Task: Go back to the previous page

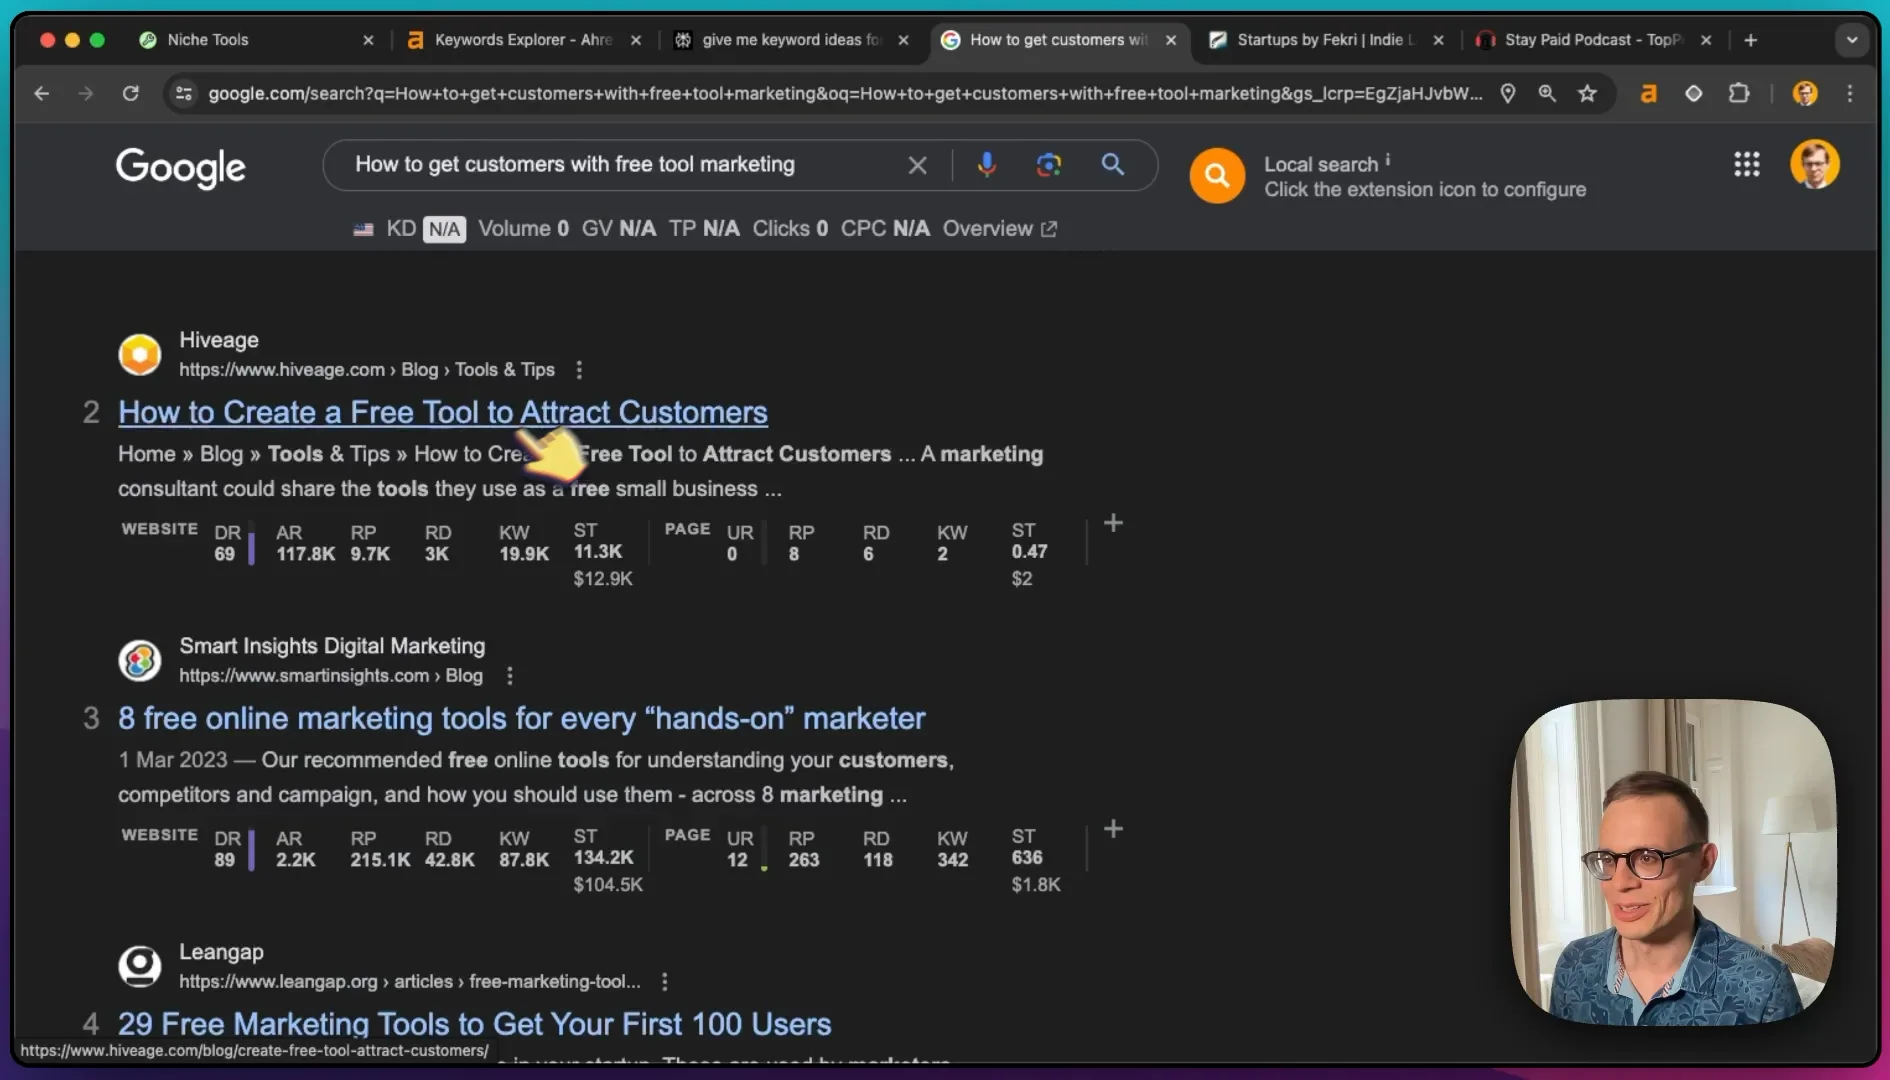Action: [x=41, y=93]
